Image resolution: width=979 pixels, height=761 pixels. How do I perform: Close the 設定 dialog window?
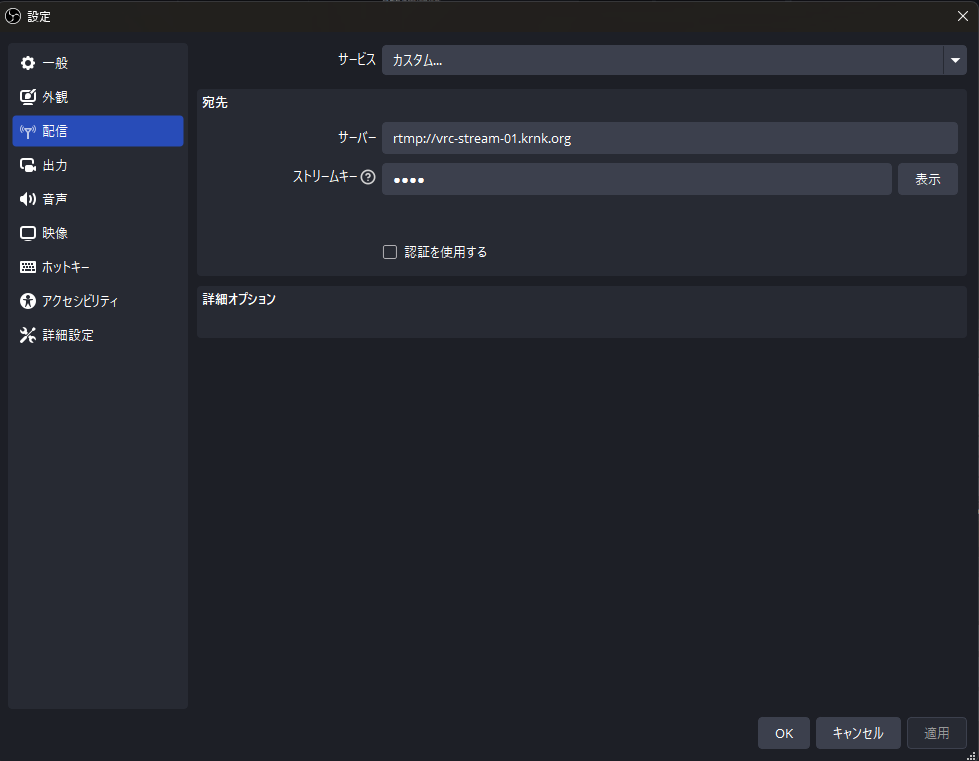click(962, 16)
